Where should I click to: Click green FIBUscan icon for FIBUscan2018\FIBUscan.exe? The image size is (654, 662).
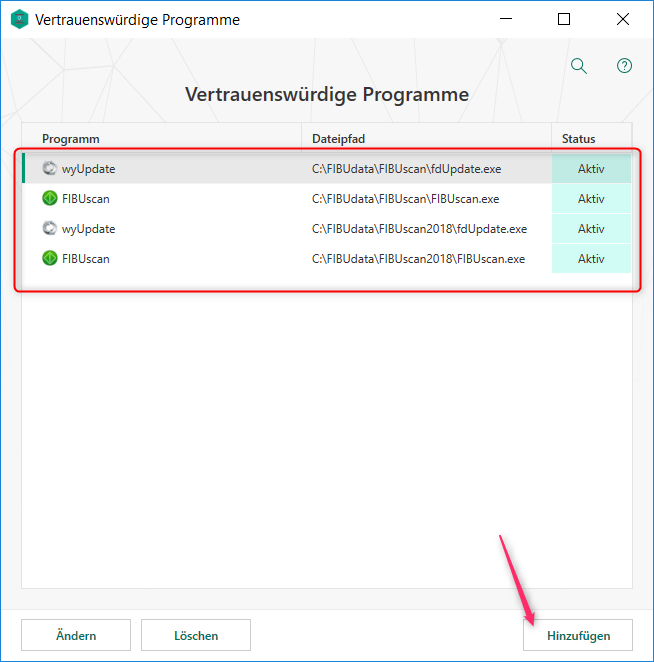point(49,258)
